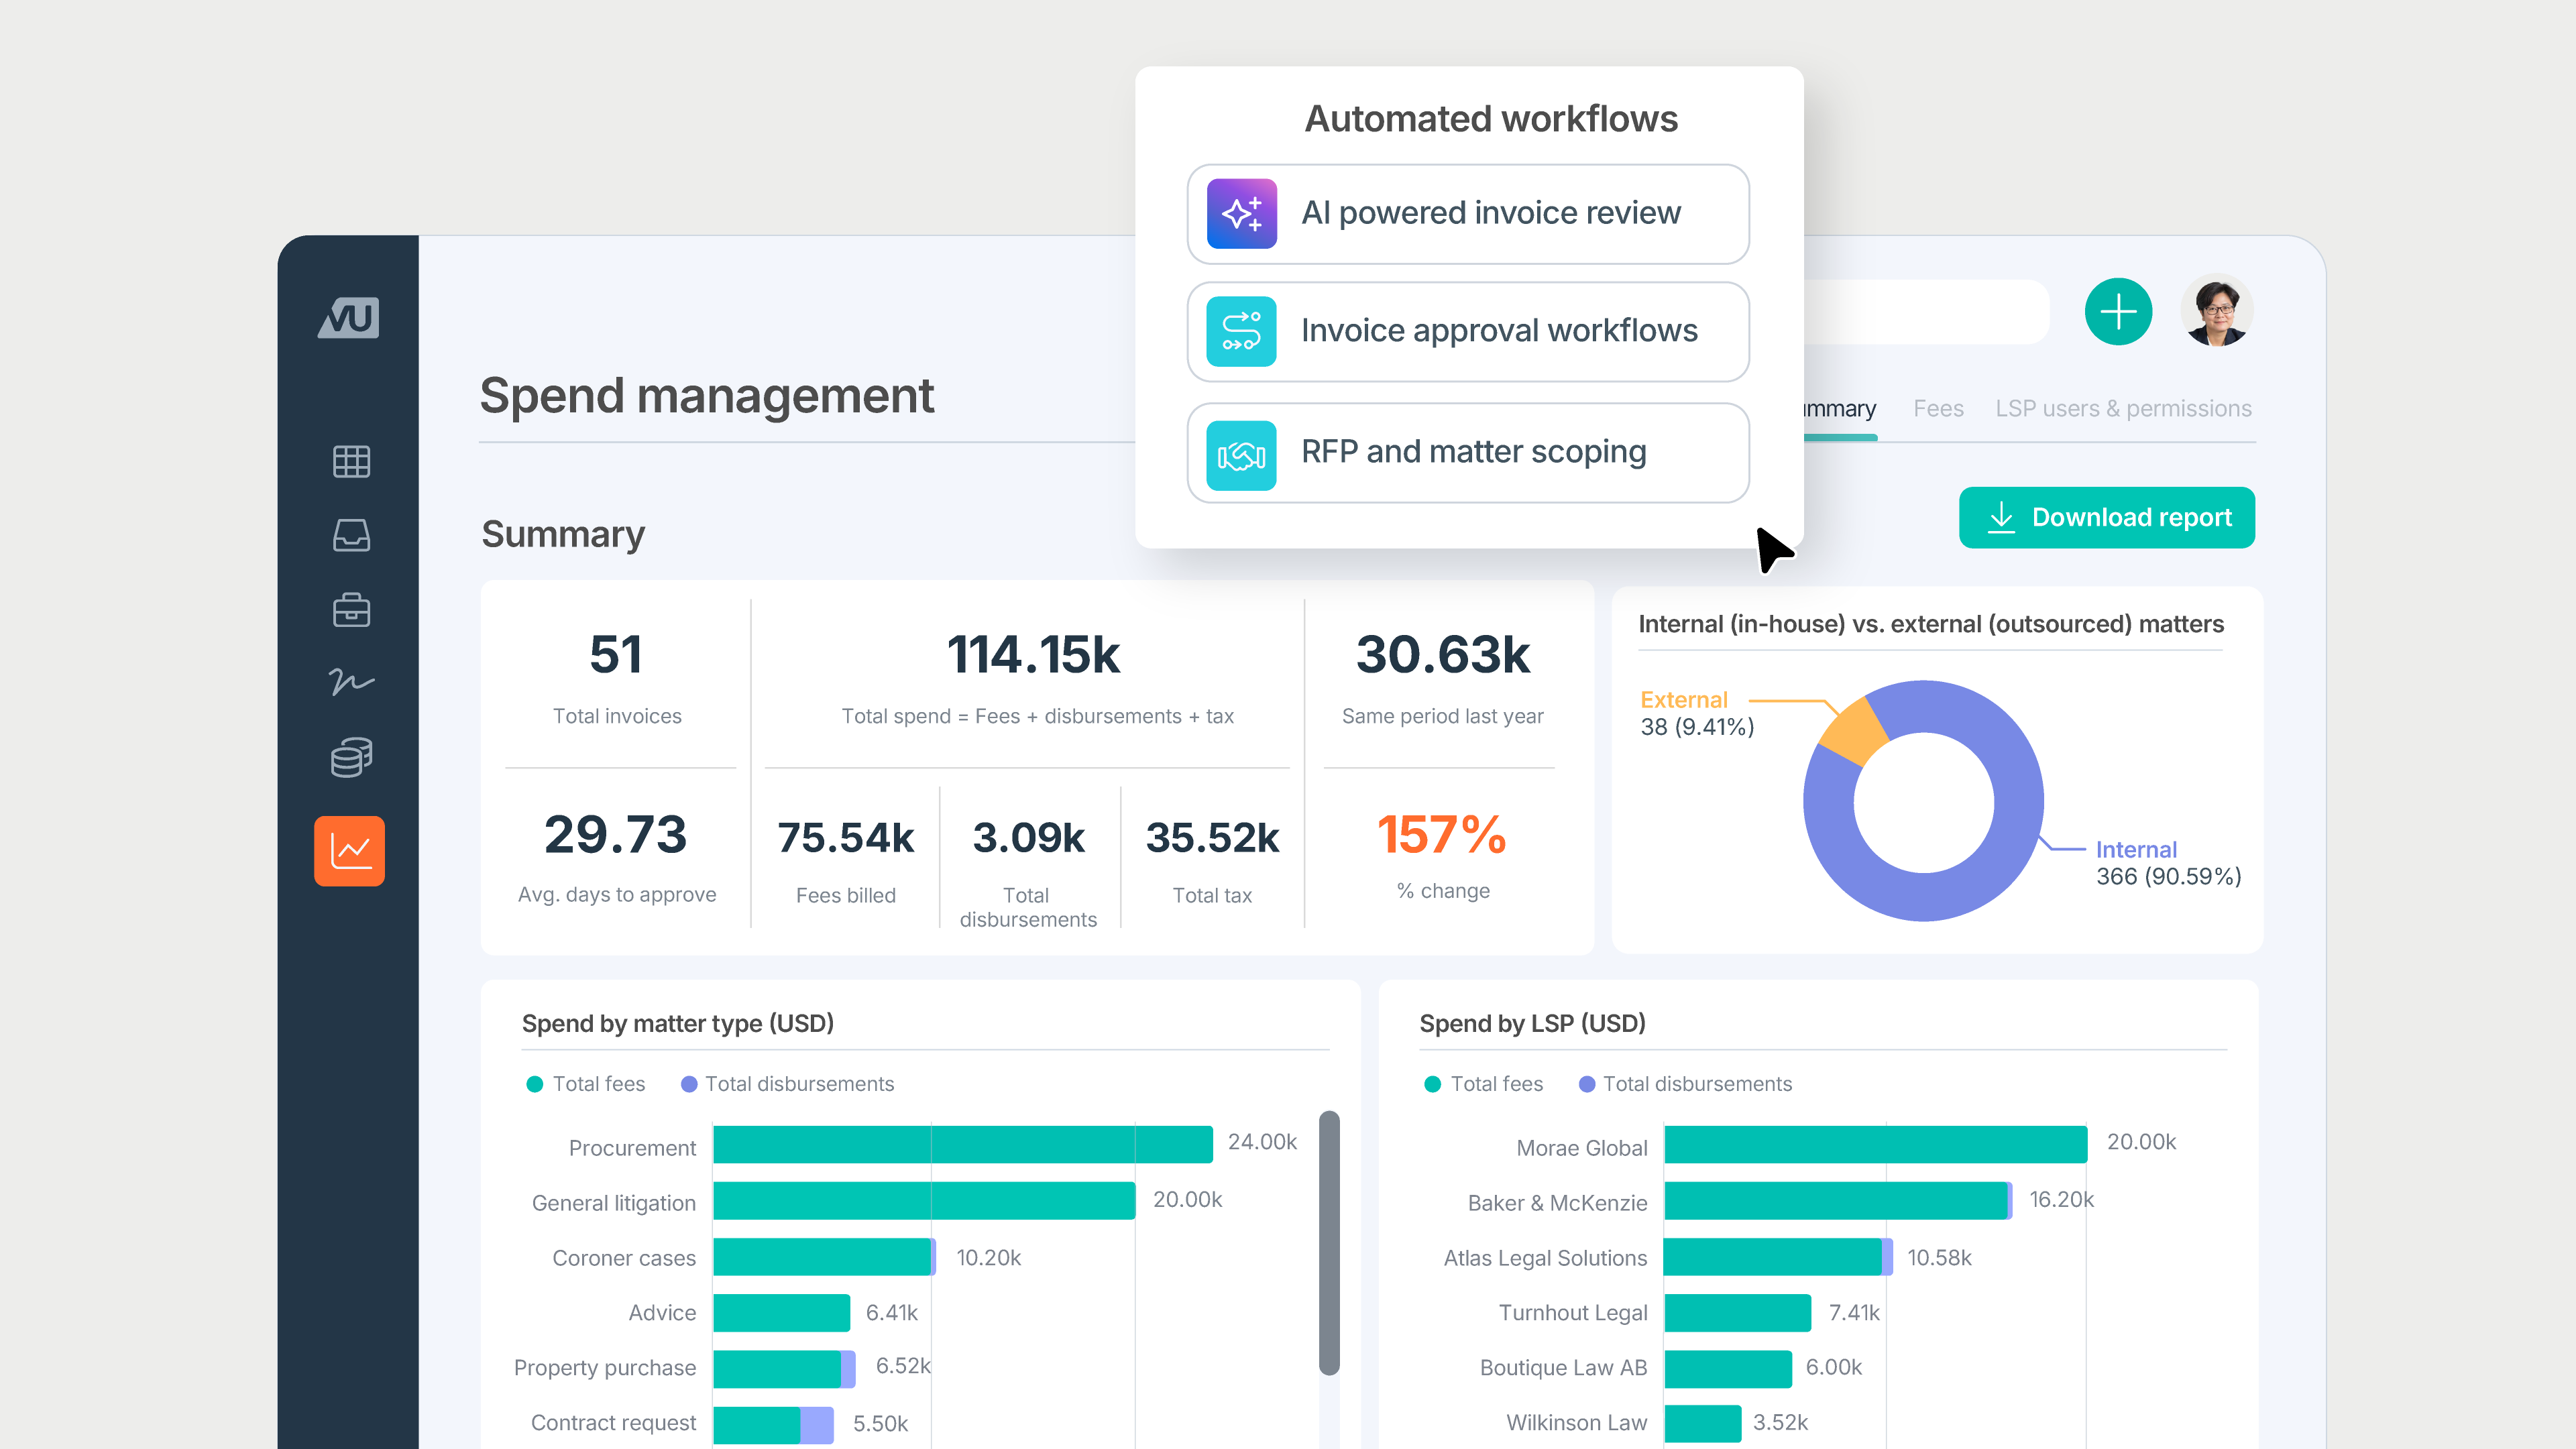Select AI powered invoice review option
The width and height of the screenshot is (2576, 1449).
pos(1490,214)
